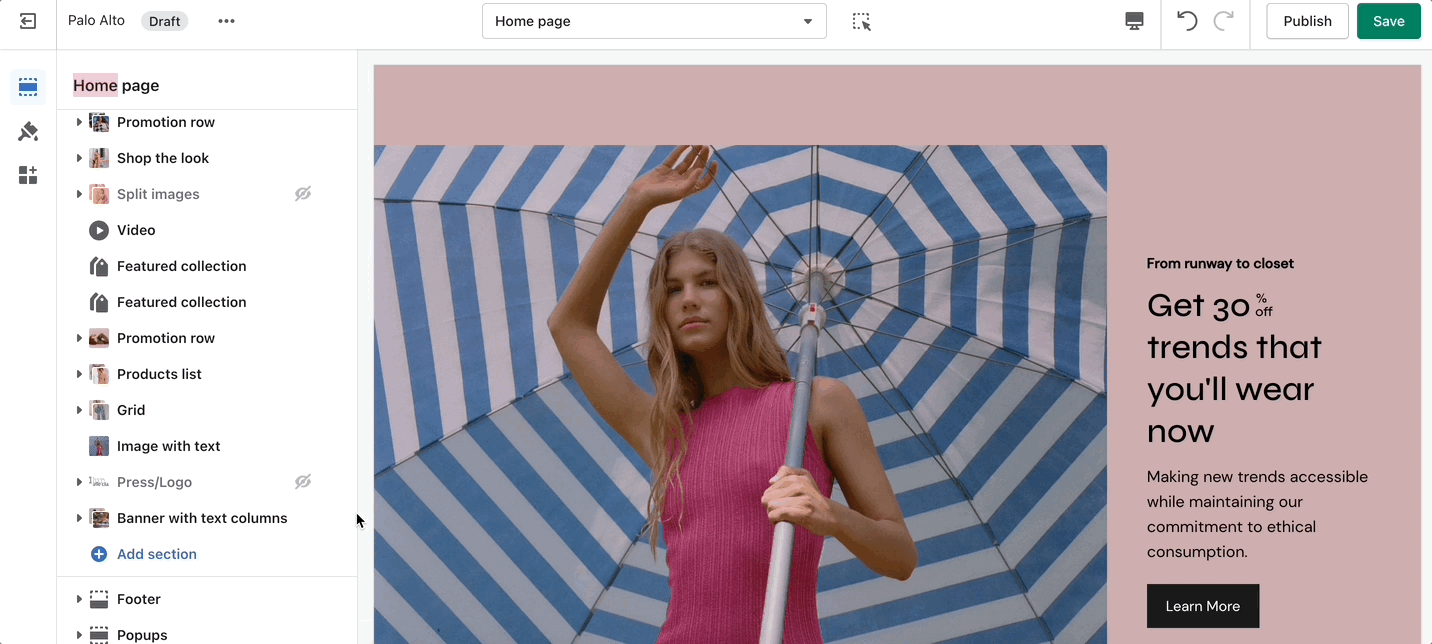Click the second Featured collection tag icon
This screenshot has height=644, width=1432.
pos(99,302)
